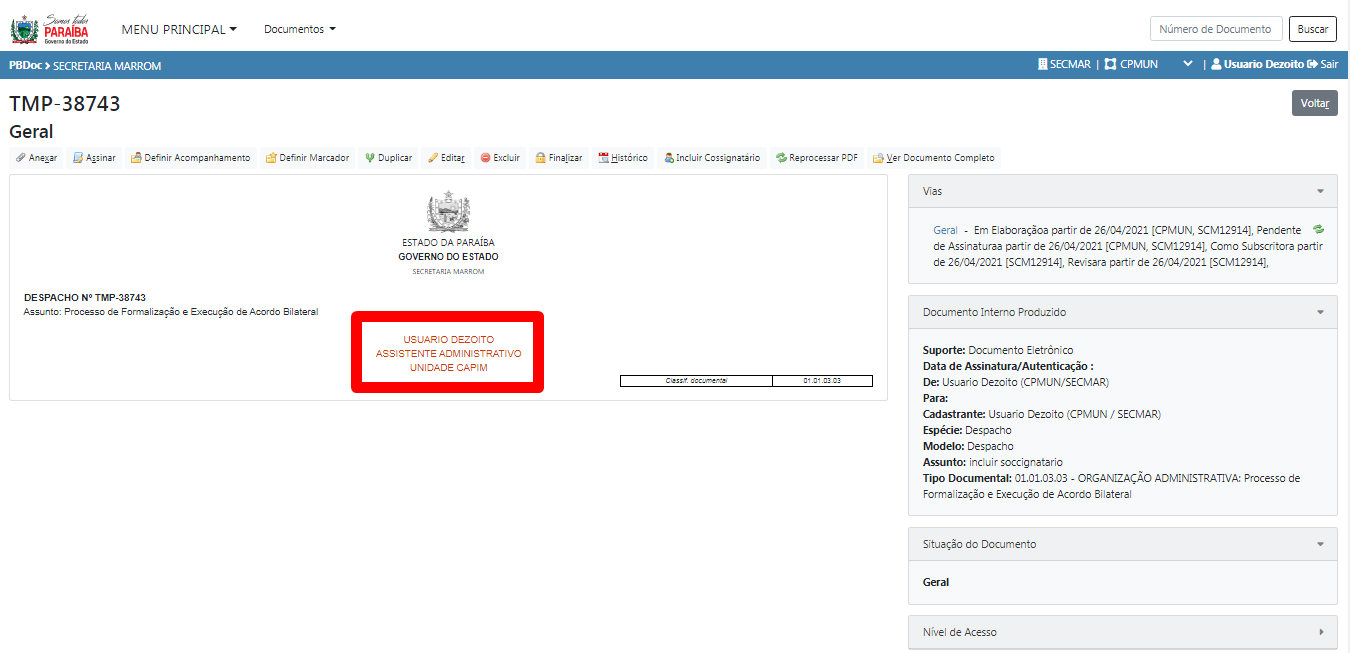
Task: Click the Número de Documento search field
Action: pyautogui.click(x=1215, y=29)
